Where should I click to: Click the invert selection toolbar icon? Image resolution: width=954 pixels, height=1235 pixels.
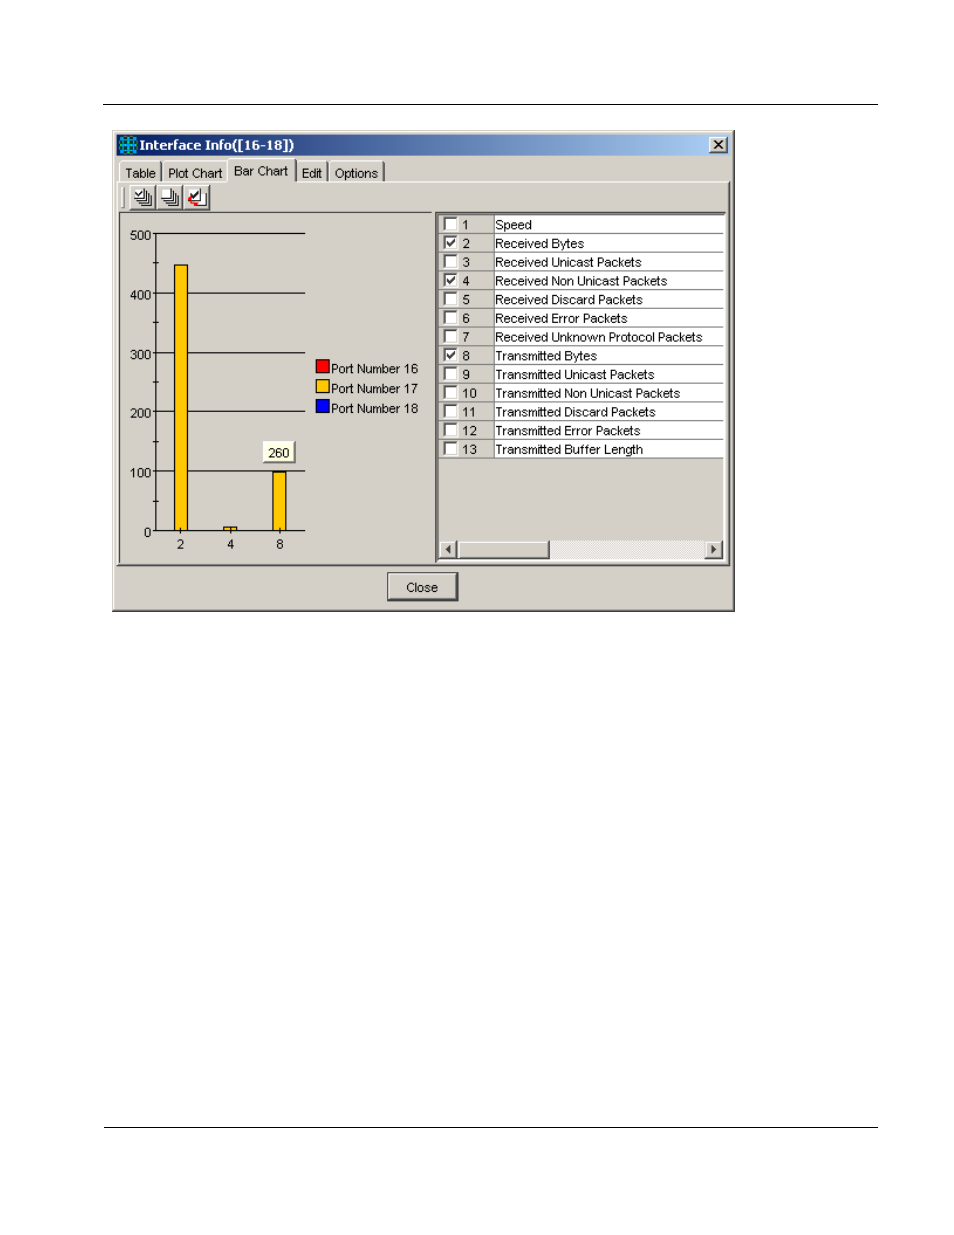point(197,198)
